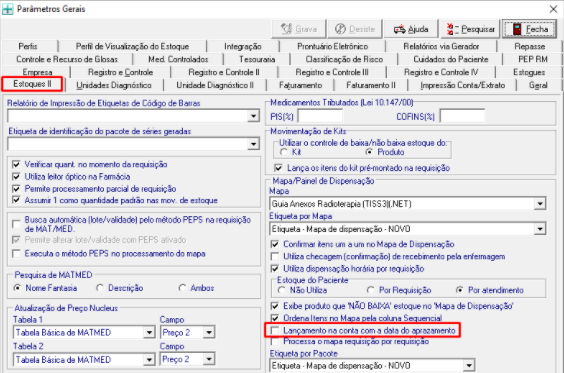Open the Med. Controlados tab
Screen dimensions: 564x373
(178, 59)
